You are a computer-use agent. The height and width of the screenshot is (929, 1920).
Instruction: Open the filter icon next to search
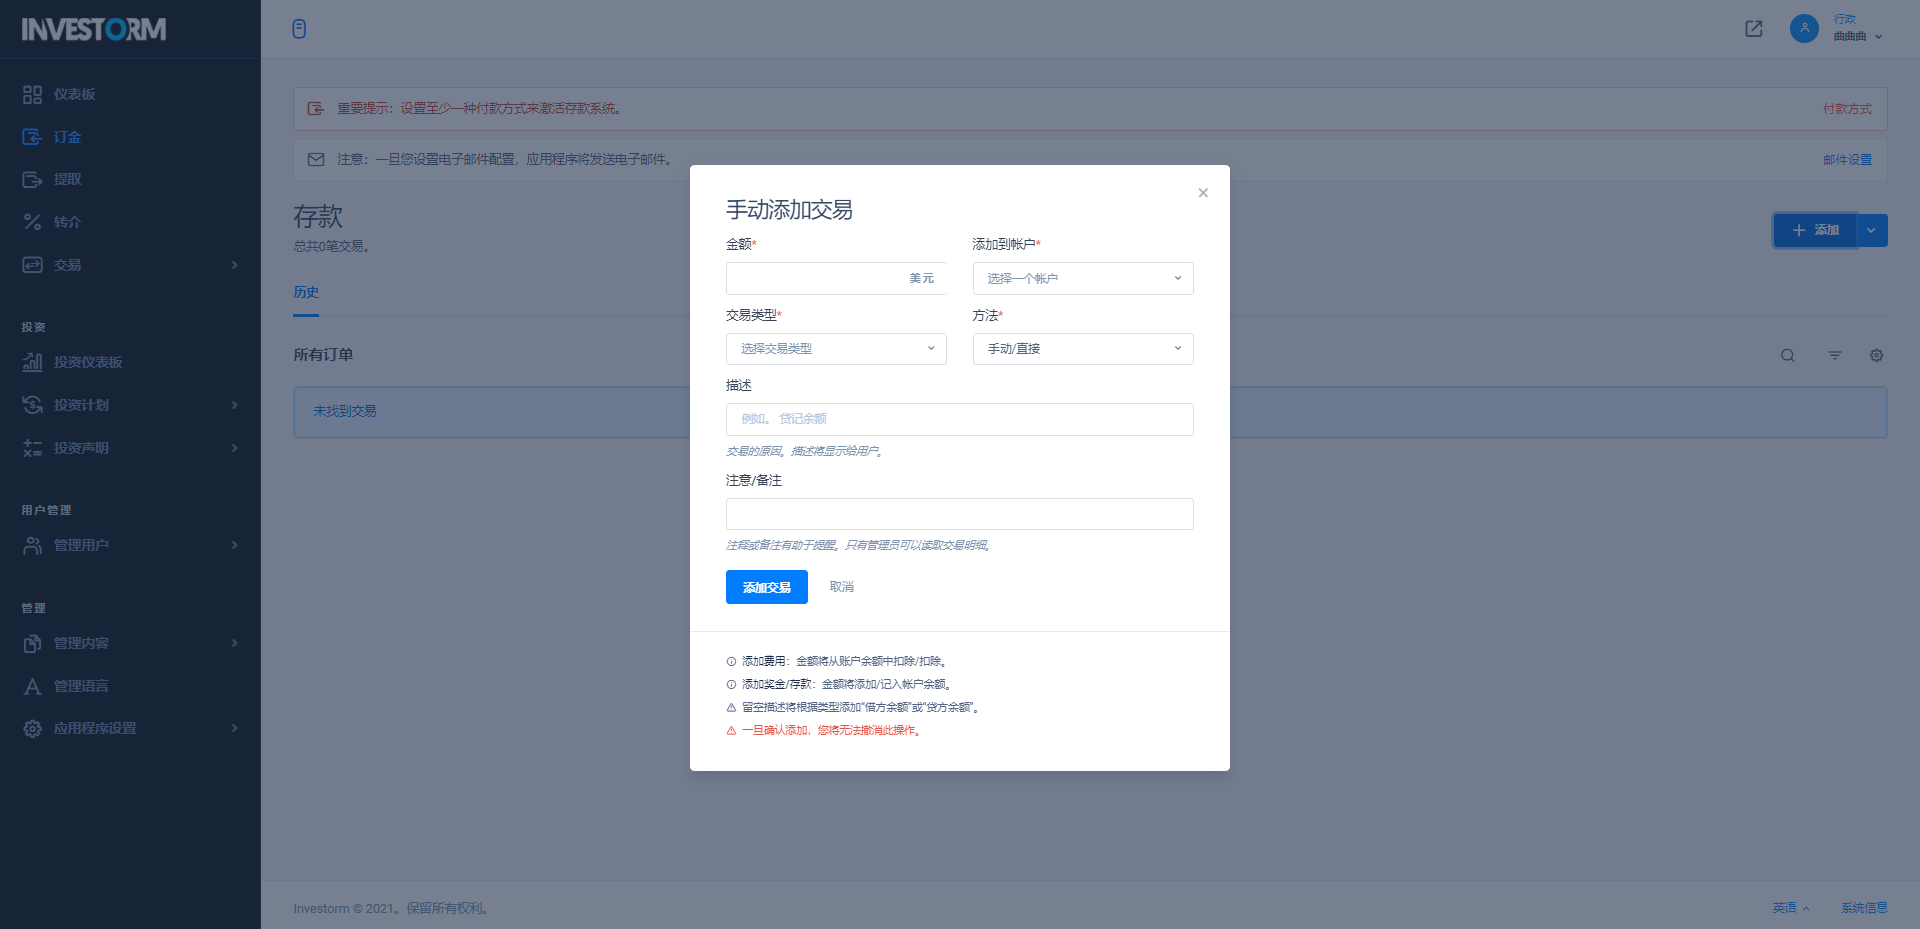[x=1834, y=355]
